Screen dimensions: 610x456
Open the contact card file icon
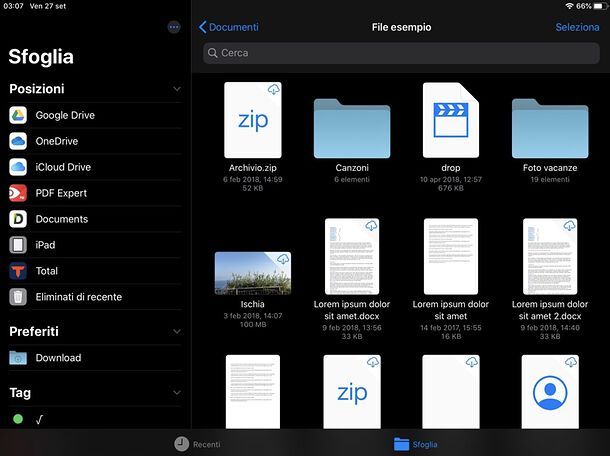point(550,392)
